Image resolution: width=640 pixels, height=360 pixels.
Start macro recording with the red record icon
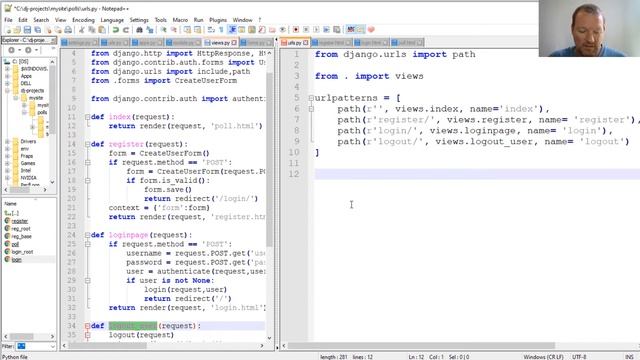pyautogui.click(x=296, y=30)
